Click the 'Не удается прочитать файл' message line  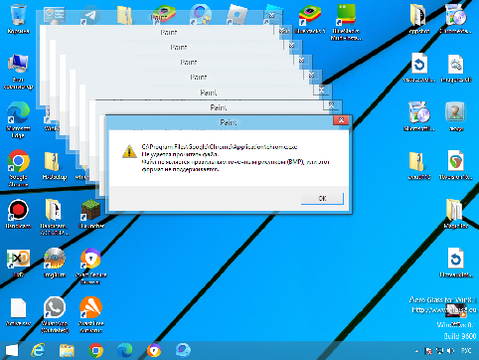pyautogui.click(x=180, y=154)
